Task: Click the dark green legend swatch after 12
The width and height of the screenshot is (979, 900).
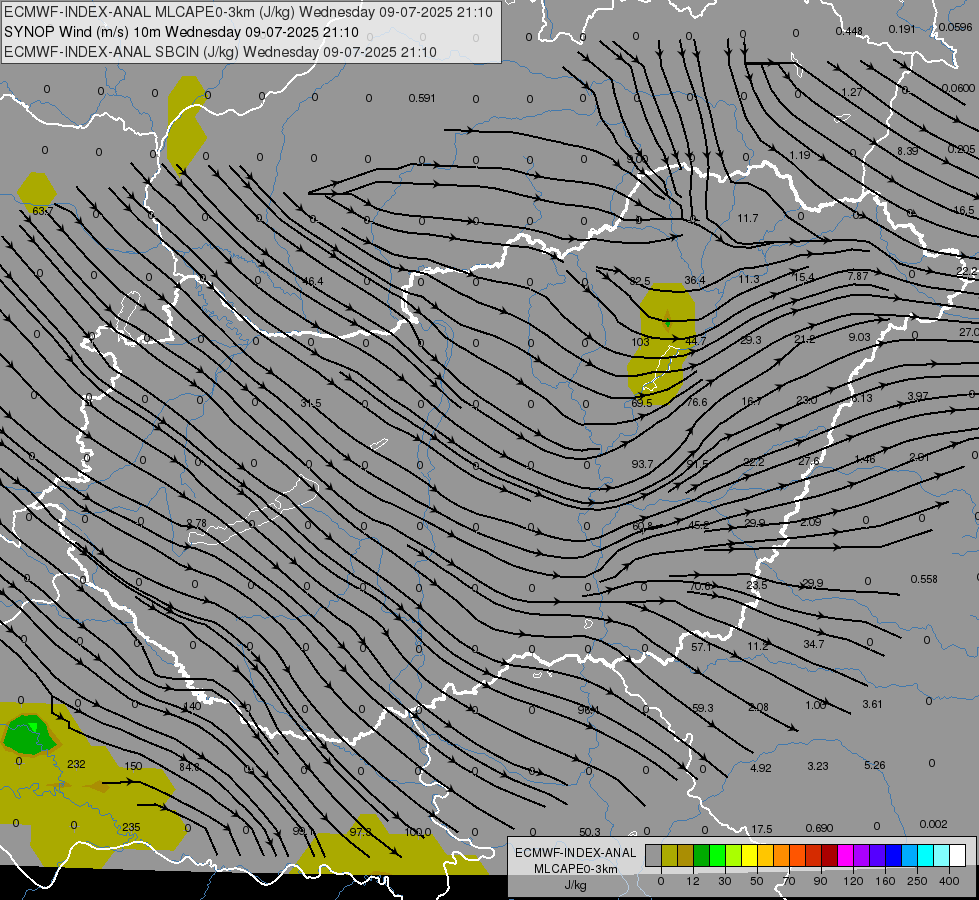Action: (x=701, y=856)
